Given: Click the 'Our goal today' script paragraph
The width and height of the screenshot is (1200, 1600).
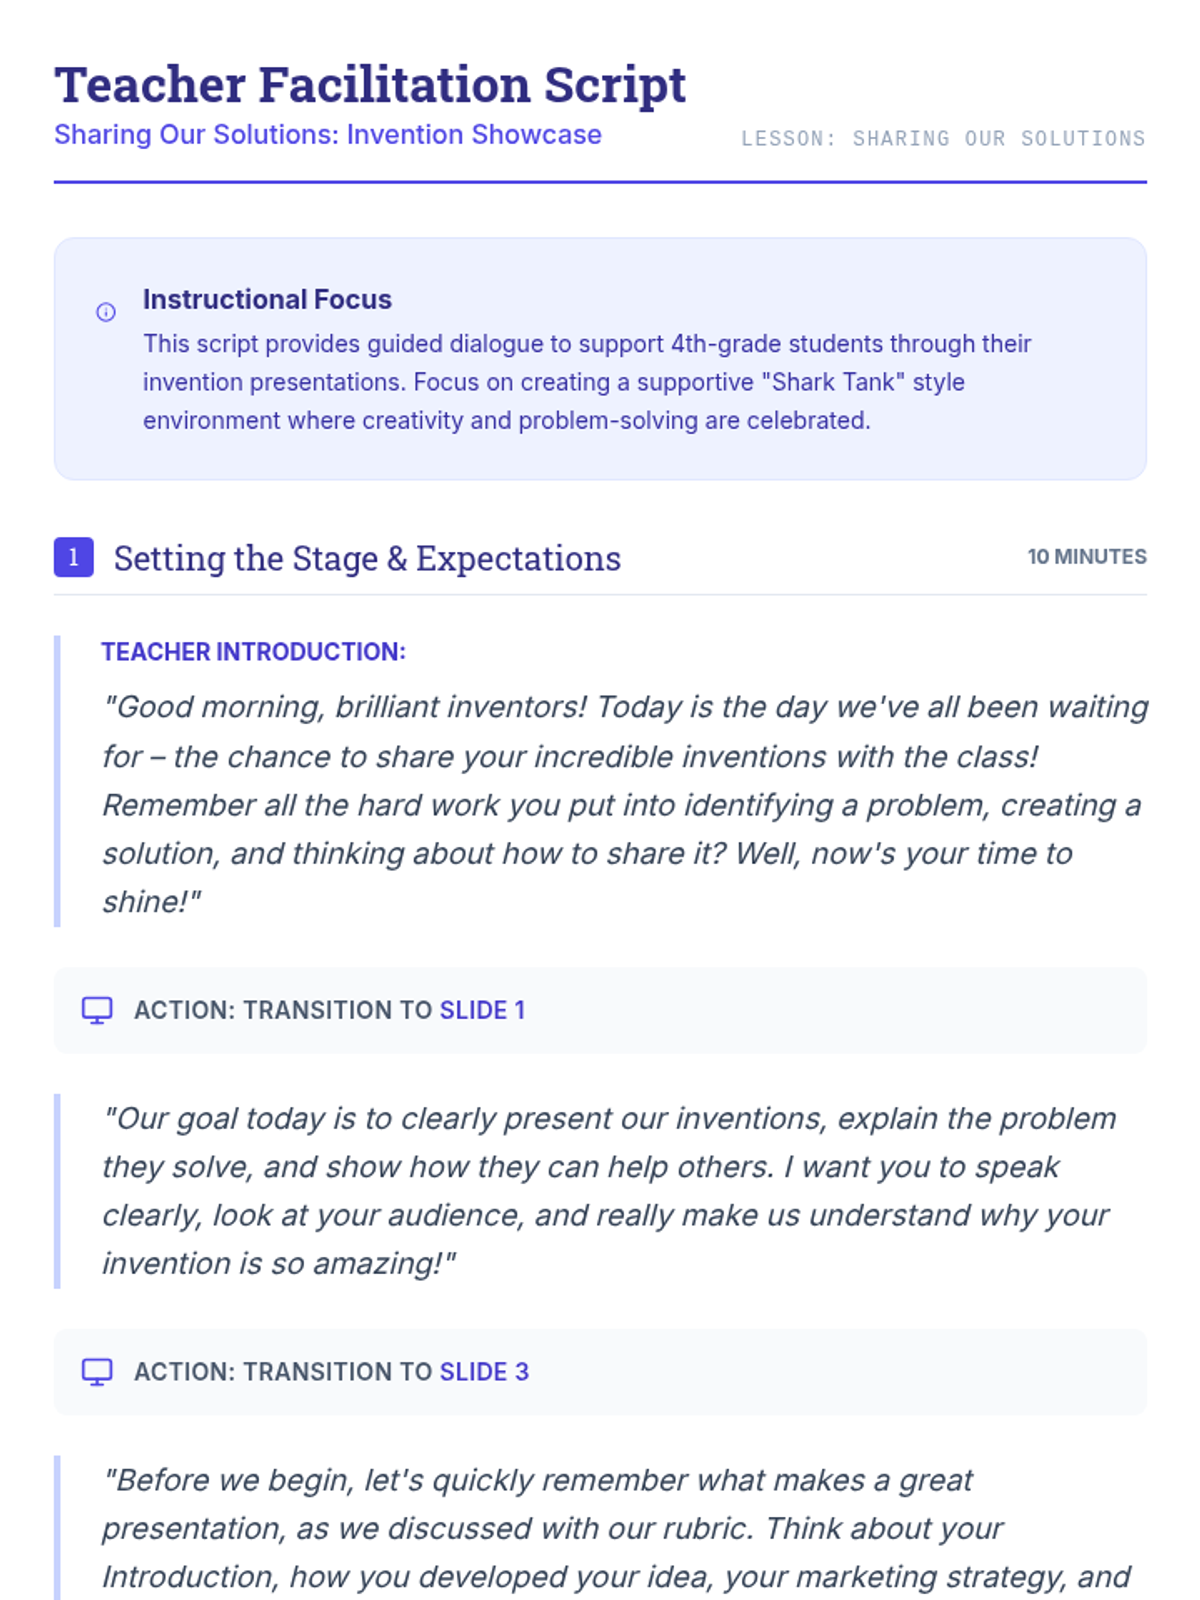Looking at the screenshot, I should 606,1190.
